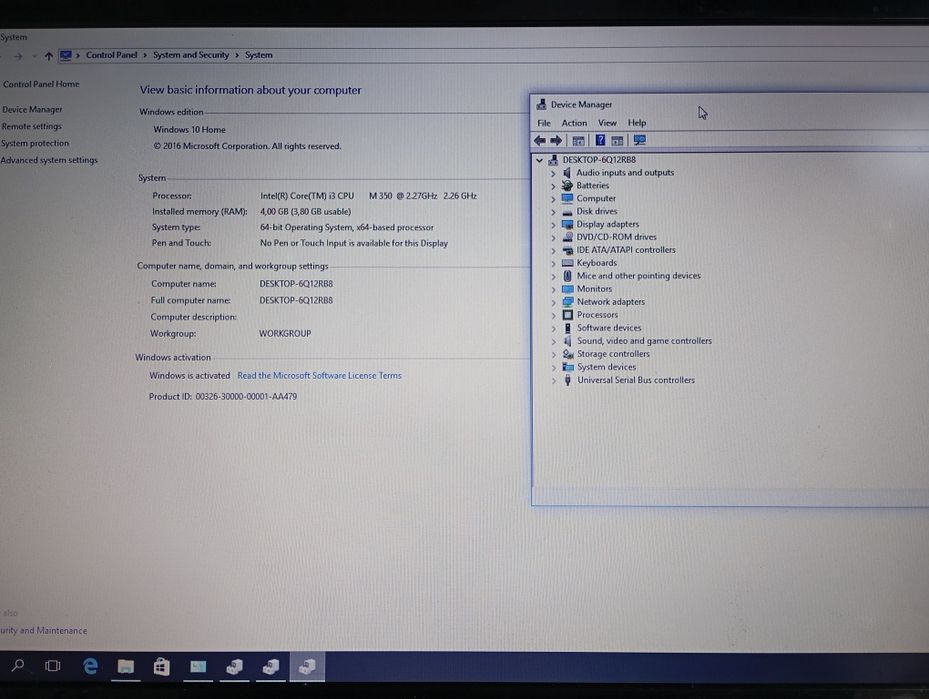
Task: Expand the Batteries chevron
Action: tap(553, 186)
